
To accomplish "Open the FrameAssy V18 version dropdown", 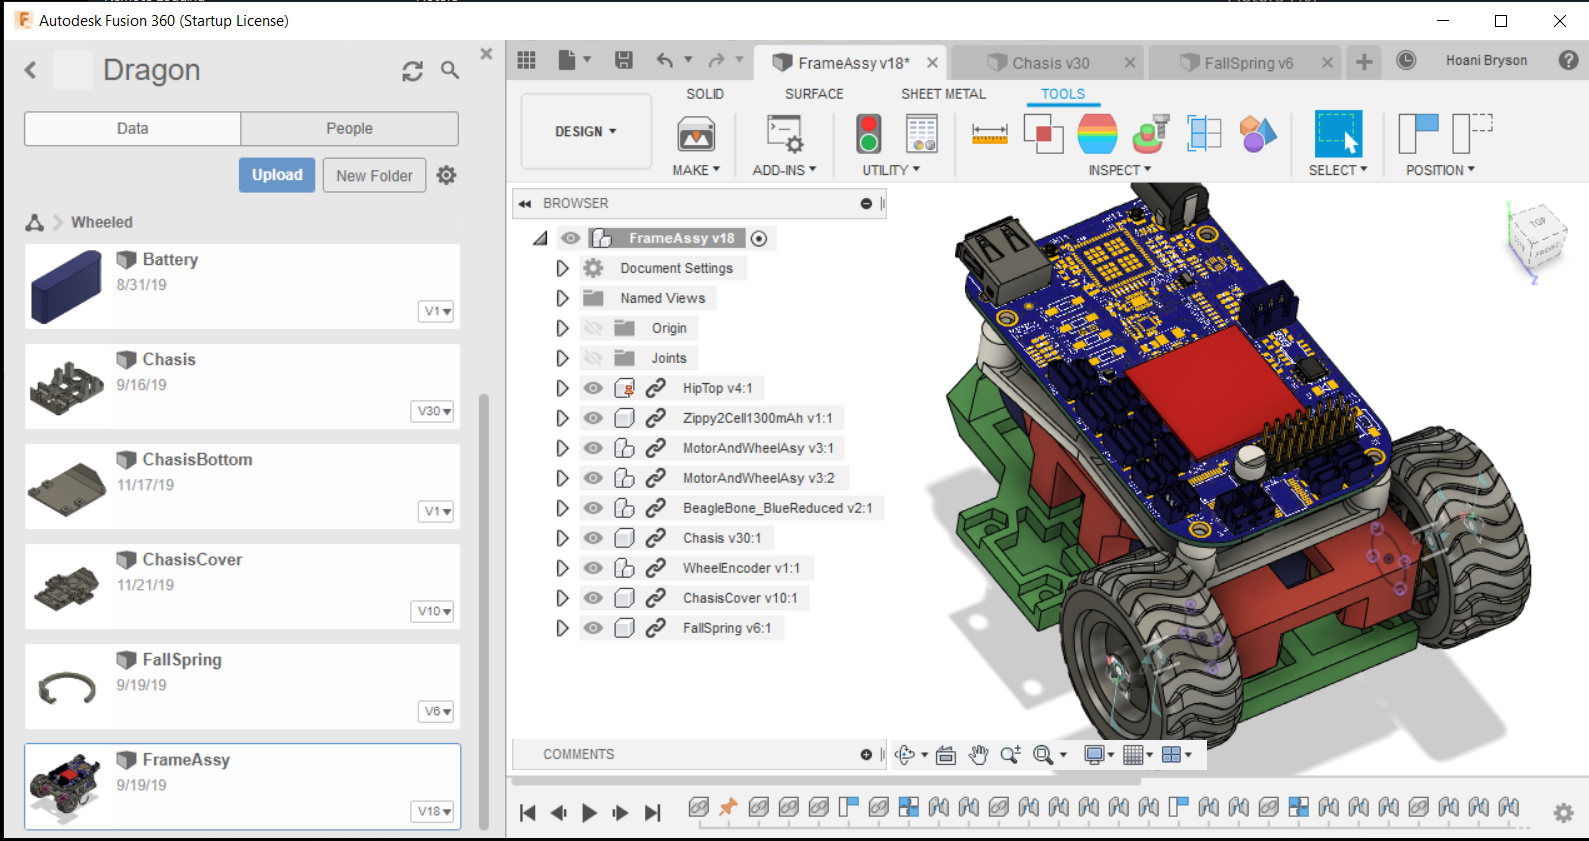I will pyautogui.click(x=433, y=811).
